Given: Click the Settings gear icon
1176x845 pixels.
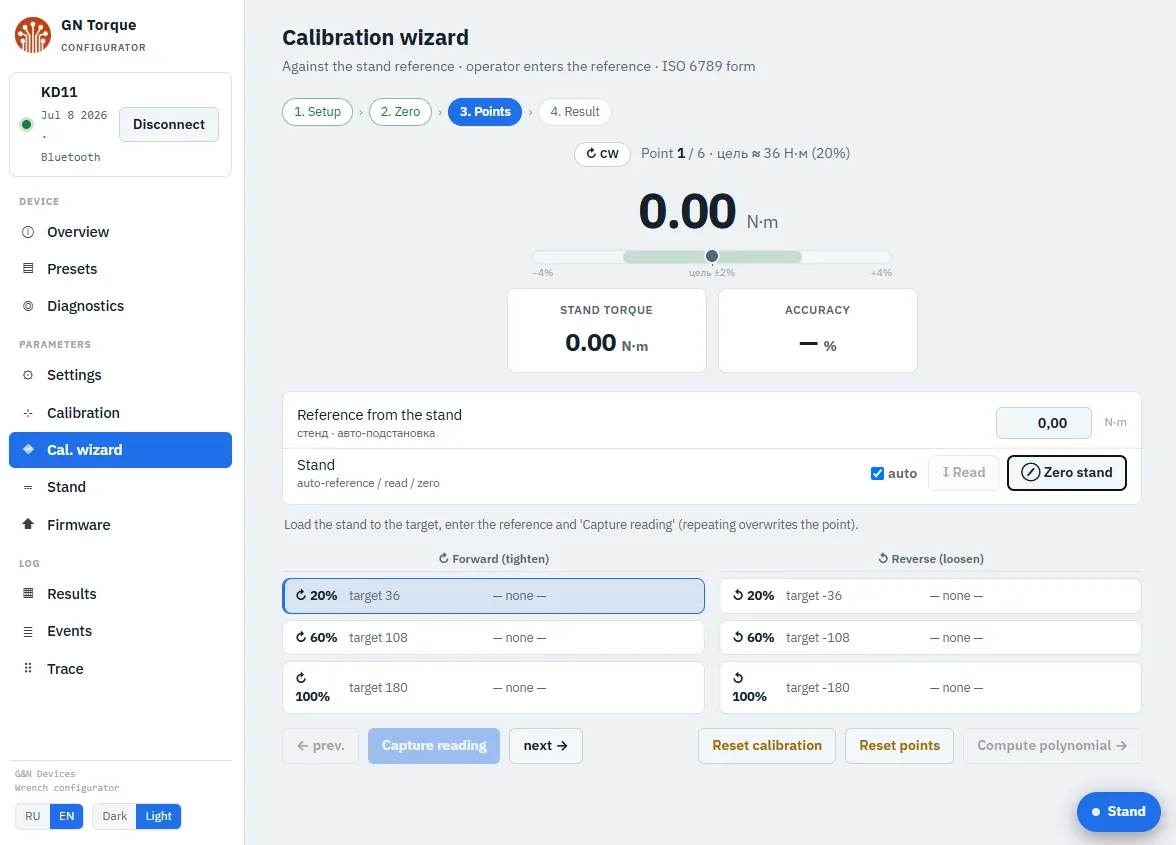Looking at the screenshot, I should (x=28, y=375).
